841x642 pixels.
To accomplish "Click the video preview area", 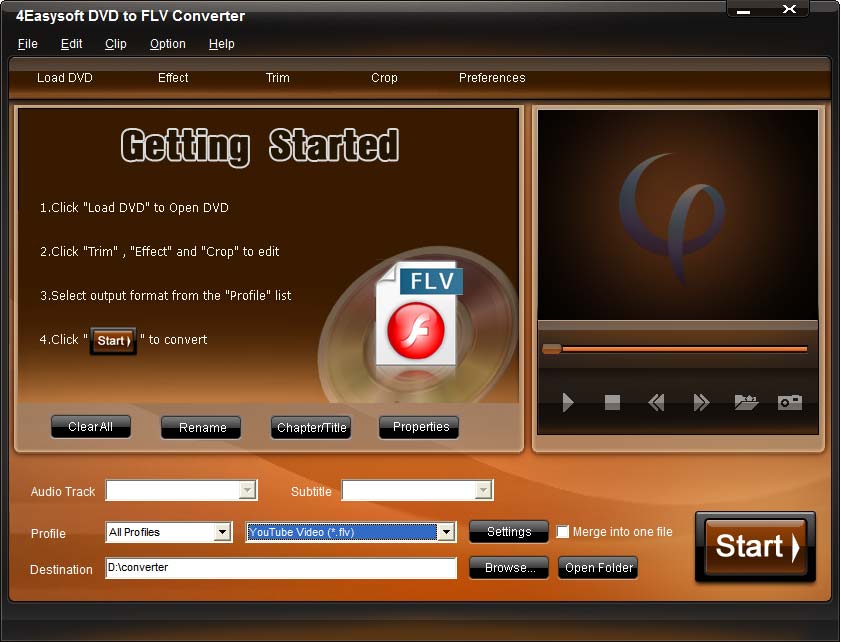I will pos(678,216).
